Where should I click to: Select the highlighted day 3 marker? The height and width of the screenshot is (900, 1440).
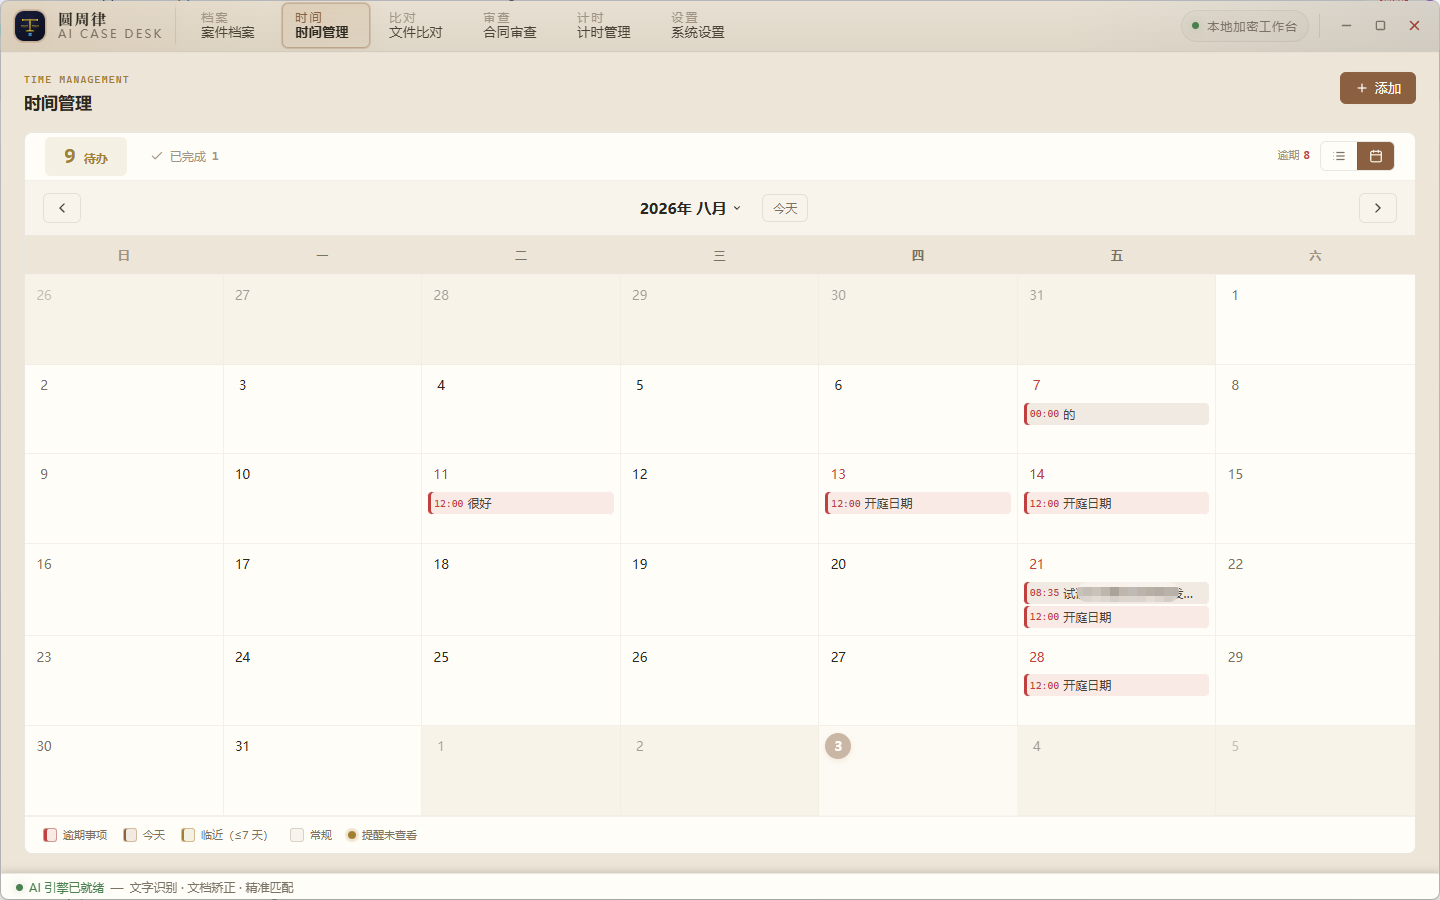pos(838,746)
